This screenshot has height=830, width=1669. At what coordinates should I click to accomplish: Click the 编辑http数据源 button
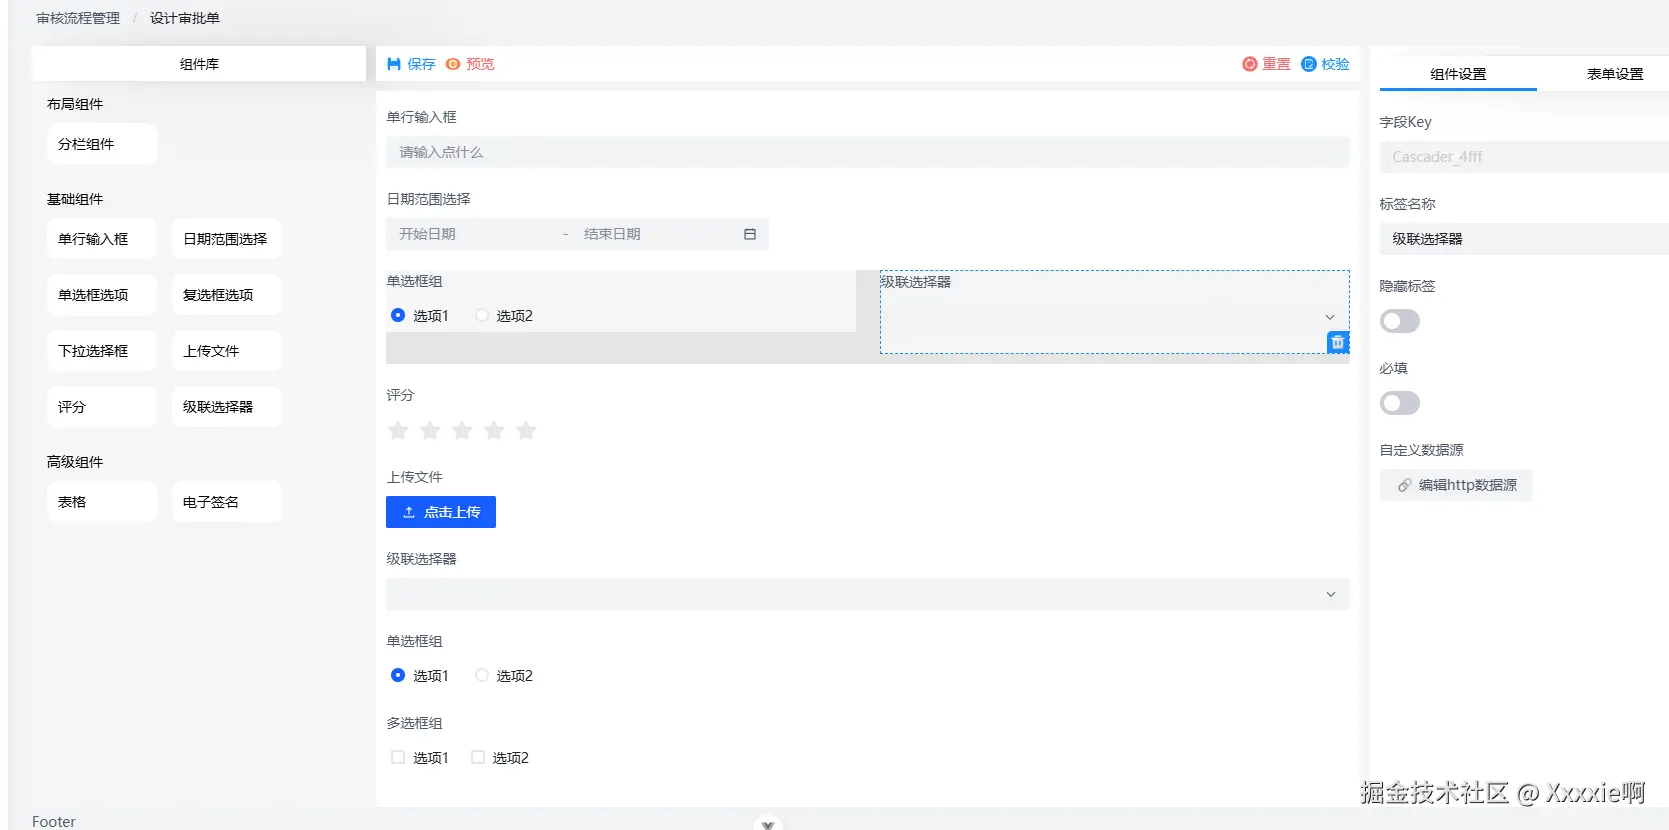tap(1456, 485)
